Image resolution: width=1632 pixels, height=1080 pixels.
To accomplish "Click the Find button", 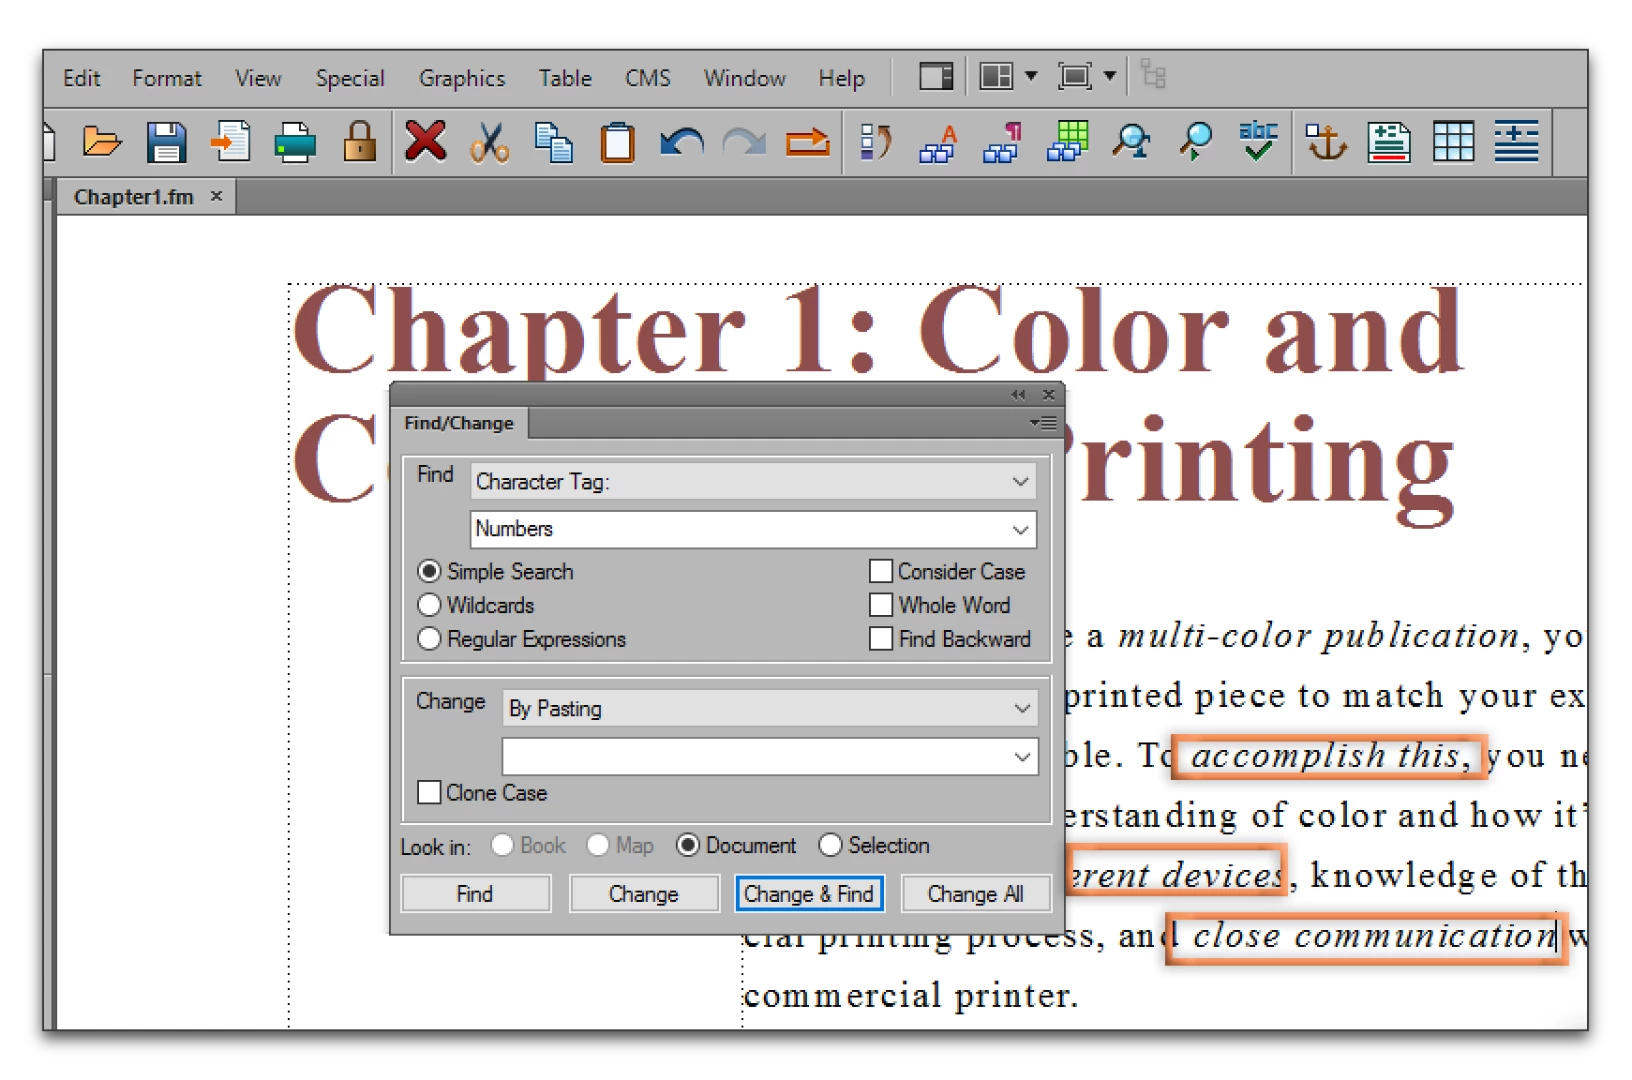I will click(x=475, y=893).
